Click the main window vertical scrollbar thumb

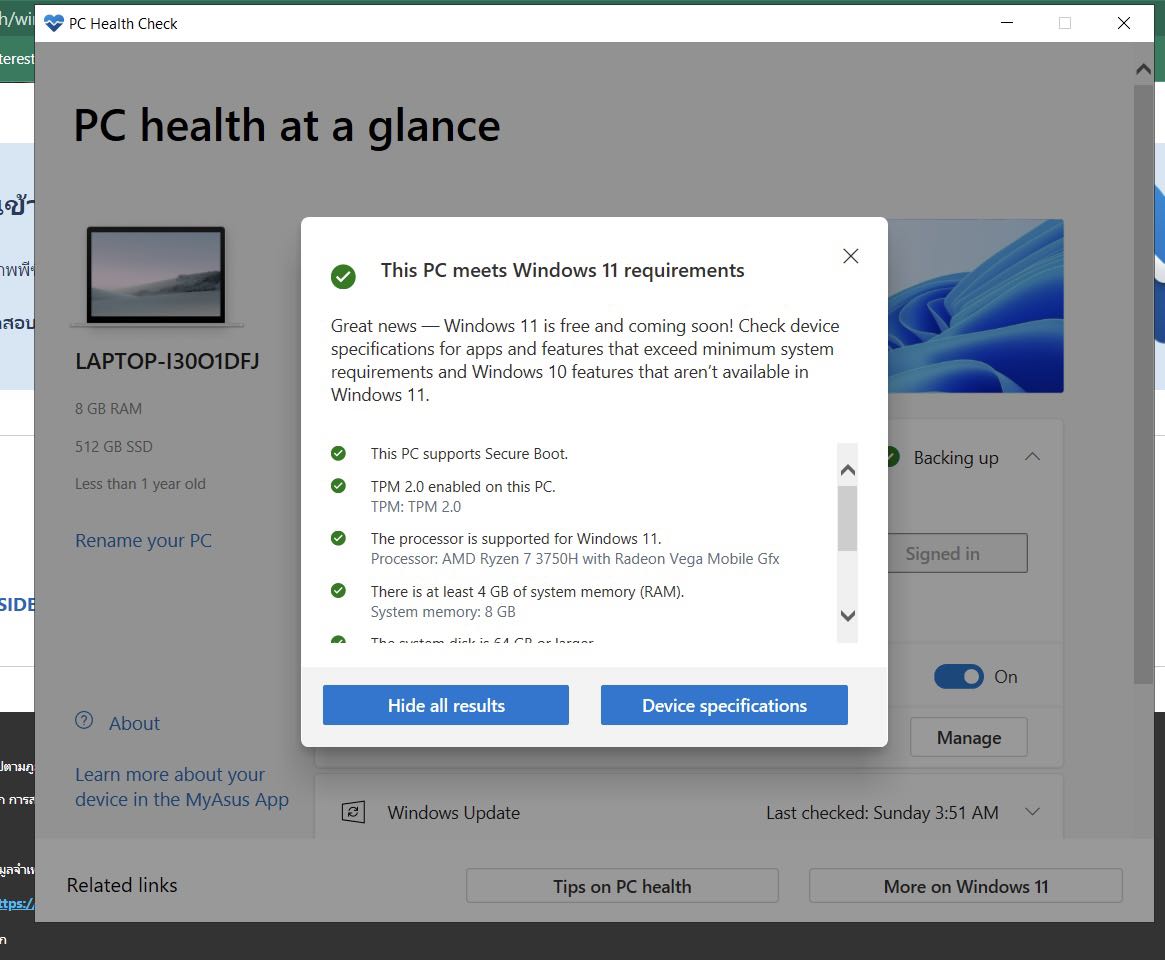tap(1143, 384)
